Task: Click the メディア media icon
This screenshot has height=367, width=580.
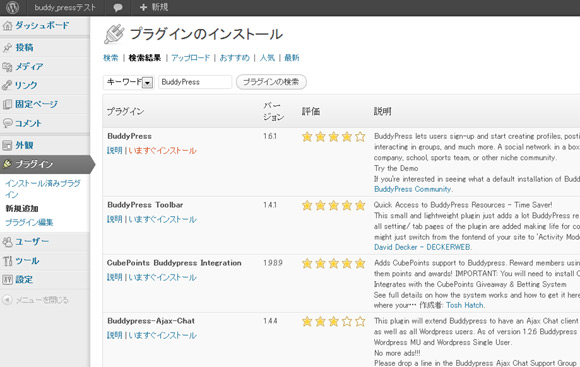Action: pos(7,67)
